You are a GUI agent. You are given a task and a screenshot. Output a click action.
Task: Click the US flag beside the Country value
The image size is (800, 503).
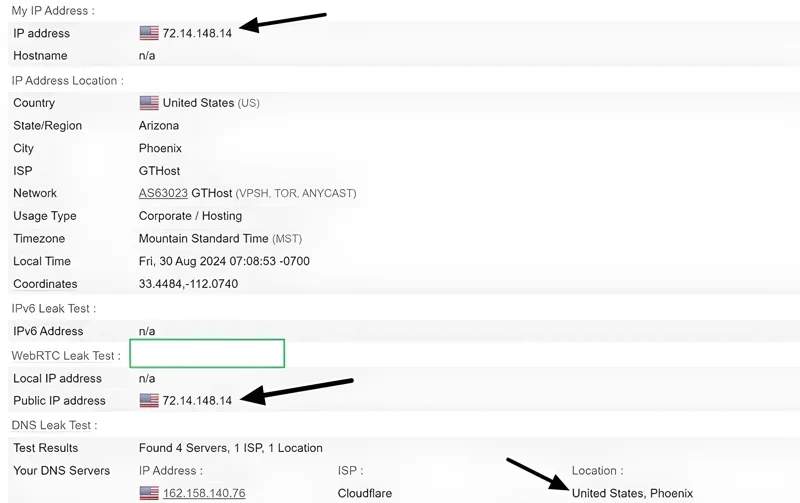149,103
